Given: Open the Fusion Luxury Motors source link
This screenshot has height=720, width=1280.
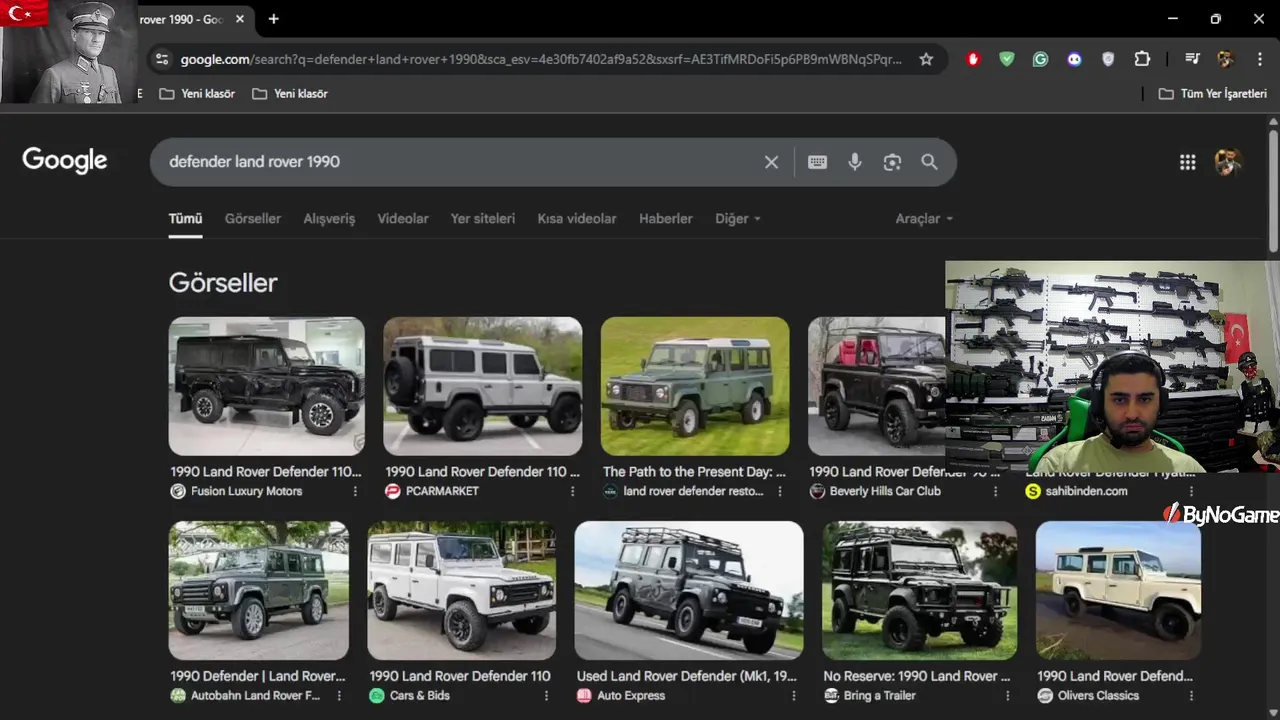Looking at the screenshot, I should coord(236,491).
